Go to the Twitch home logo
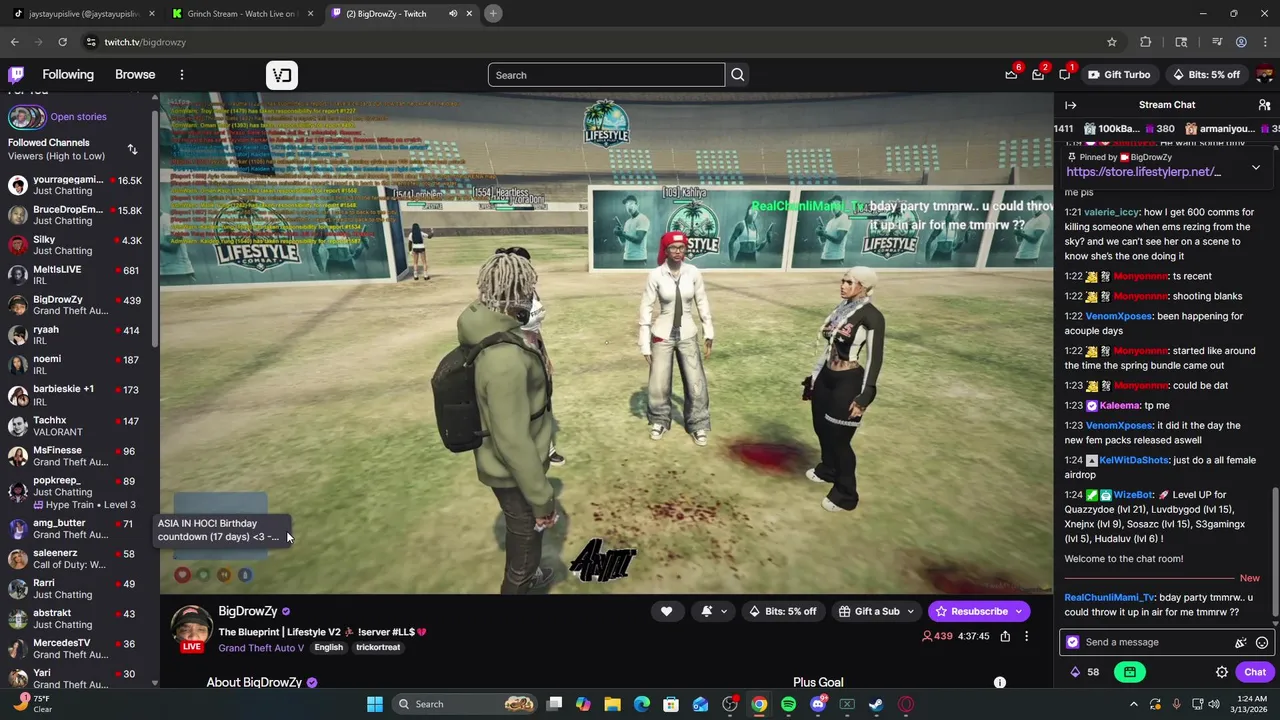1280x720 pixels. pos(16,75)
